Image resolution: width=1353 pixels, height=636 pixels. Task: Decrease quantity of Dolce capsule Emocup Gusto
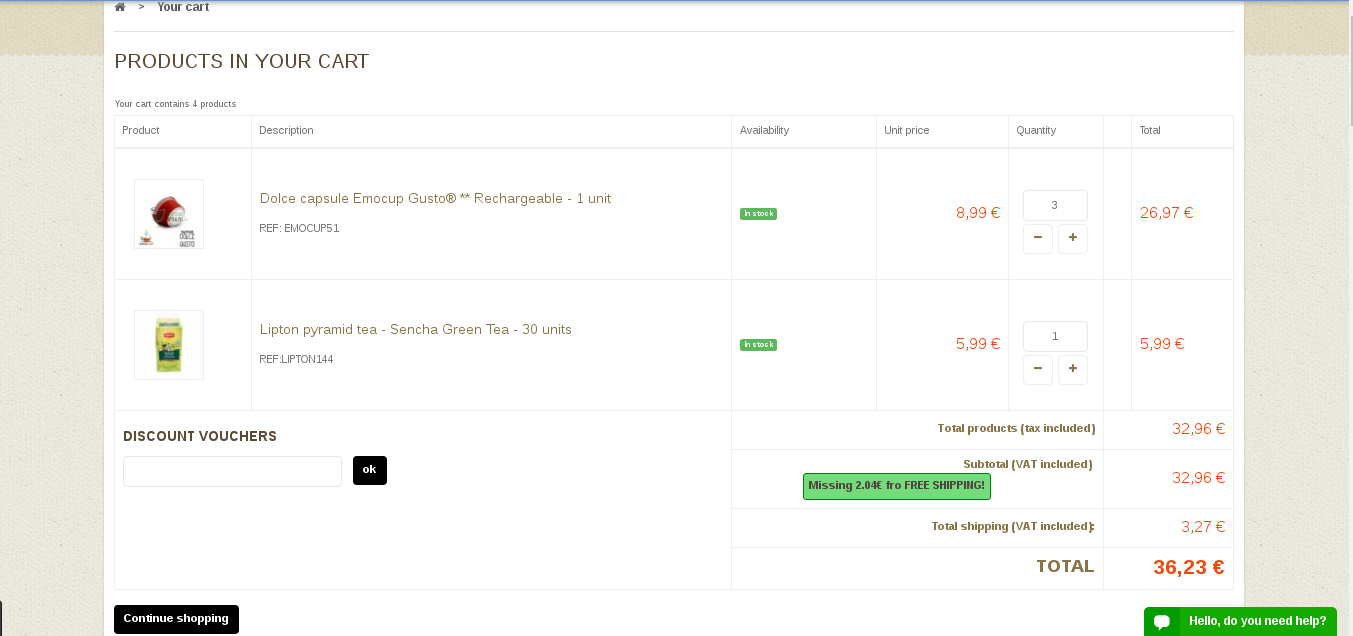[x=1038, y=239]
